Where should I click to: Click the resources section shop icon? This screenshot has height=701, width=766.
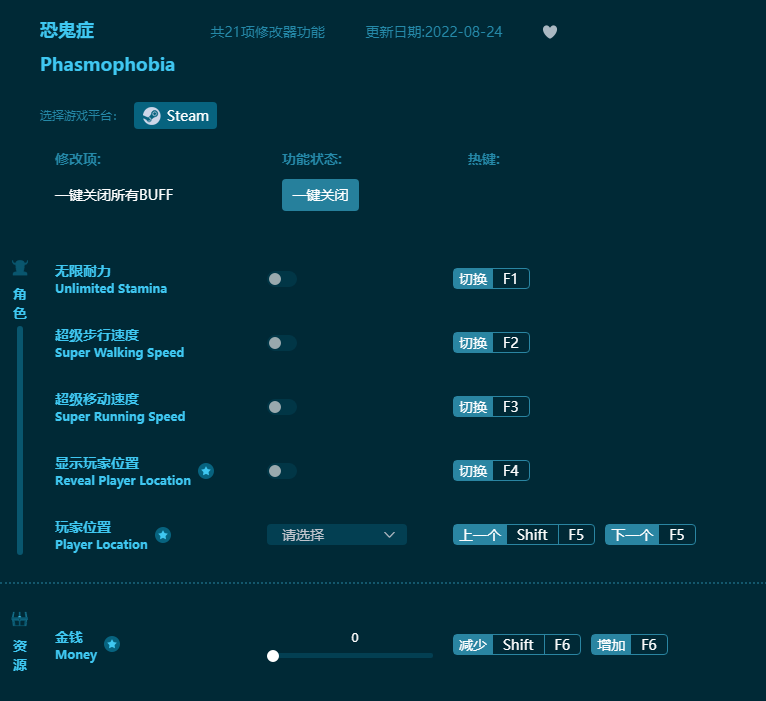coord(20,619)
